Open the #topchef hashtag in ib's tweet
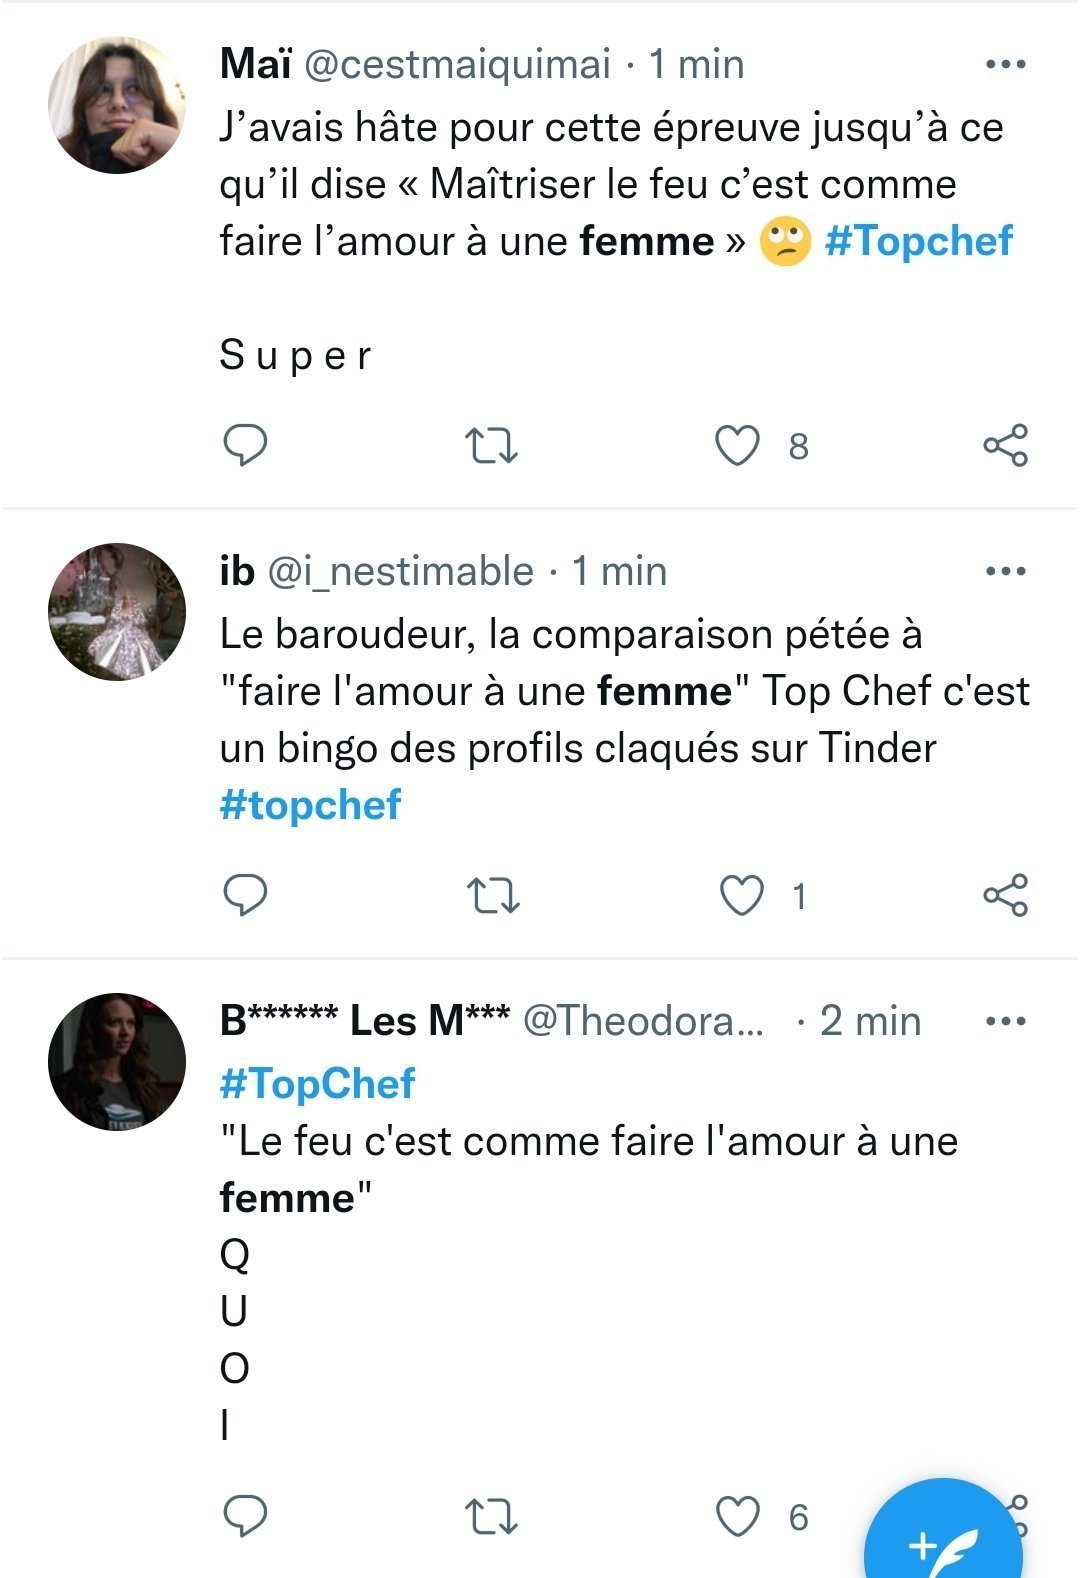This screenshot has width=1080, height=1578. (310, 805)
